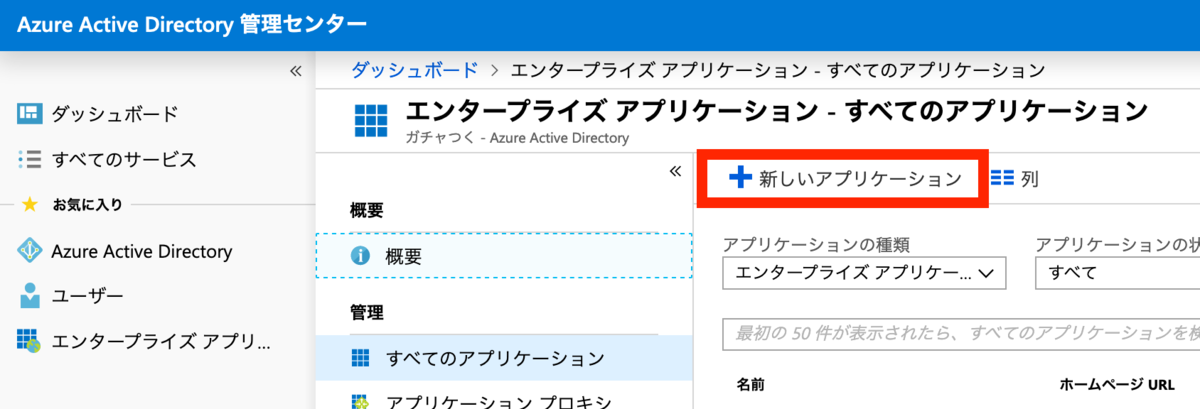
Task: Open the 列 columns button
Action: coord(1015,179)
